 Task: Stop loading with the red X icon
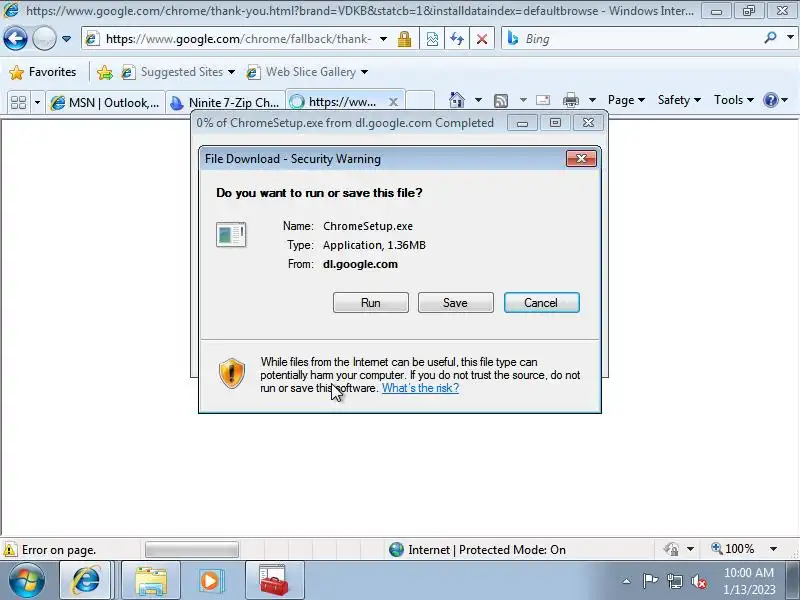pyautogui.click(x=482, y=39)
